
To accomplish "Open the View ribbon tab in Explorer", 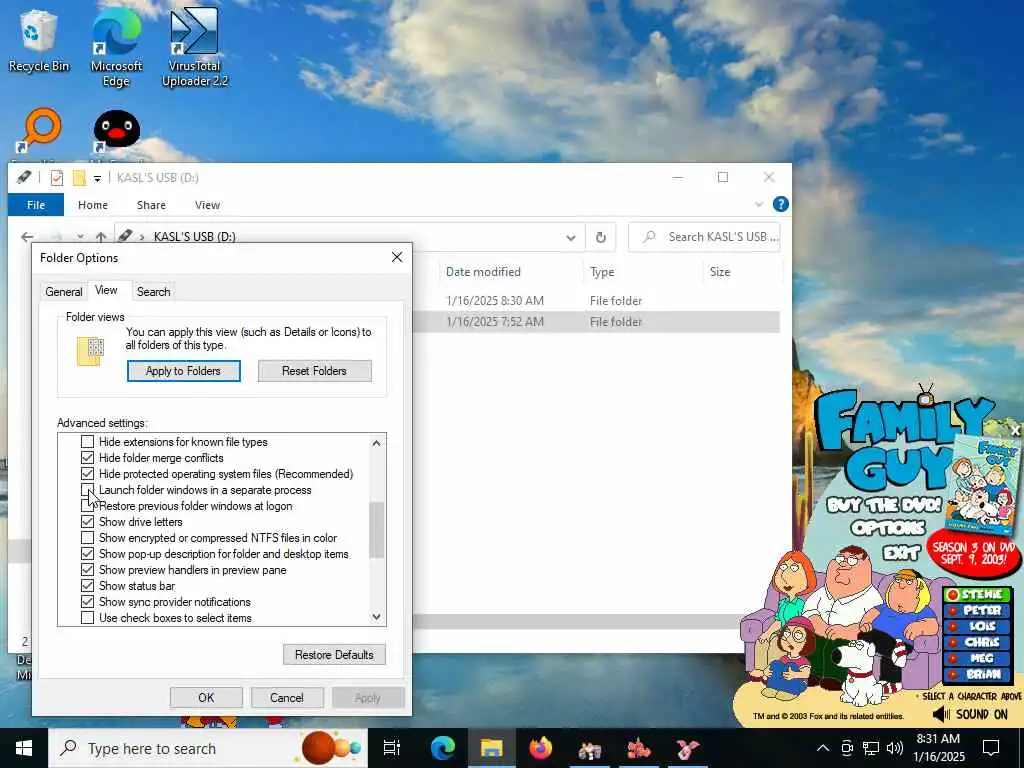I will click(x=207, y=205).
